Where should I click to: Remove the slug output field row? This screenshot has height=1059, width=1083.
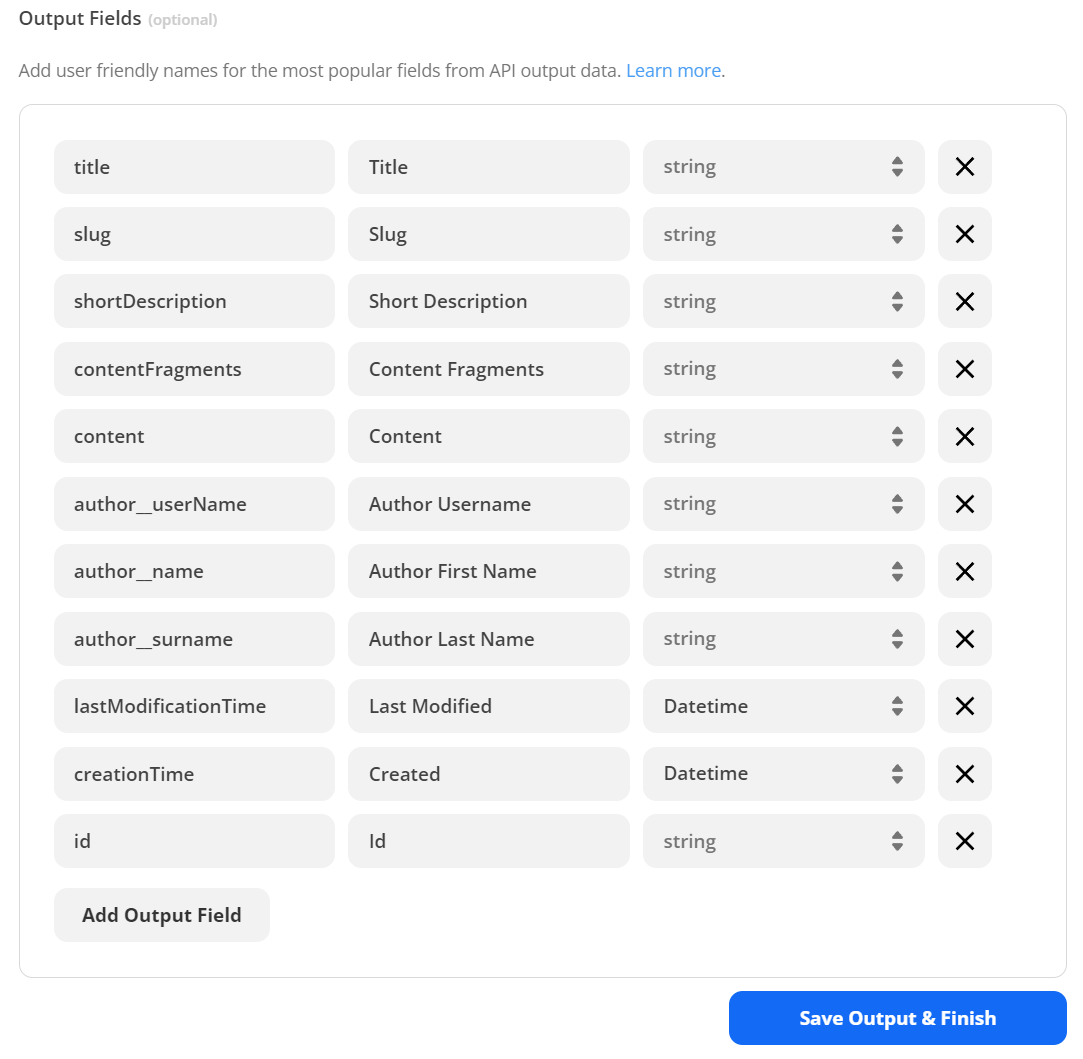(x=964, y=234)
